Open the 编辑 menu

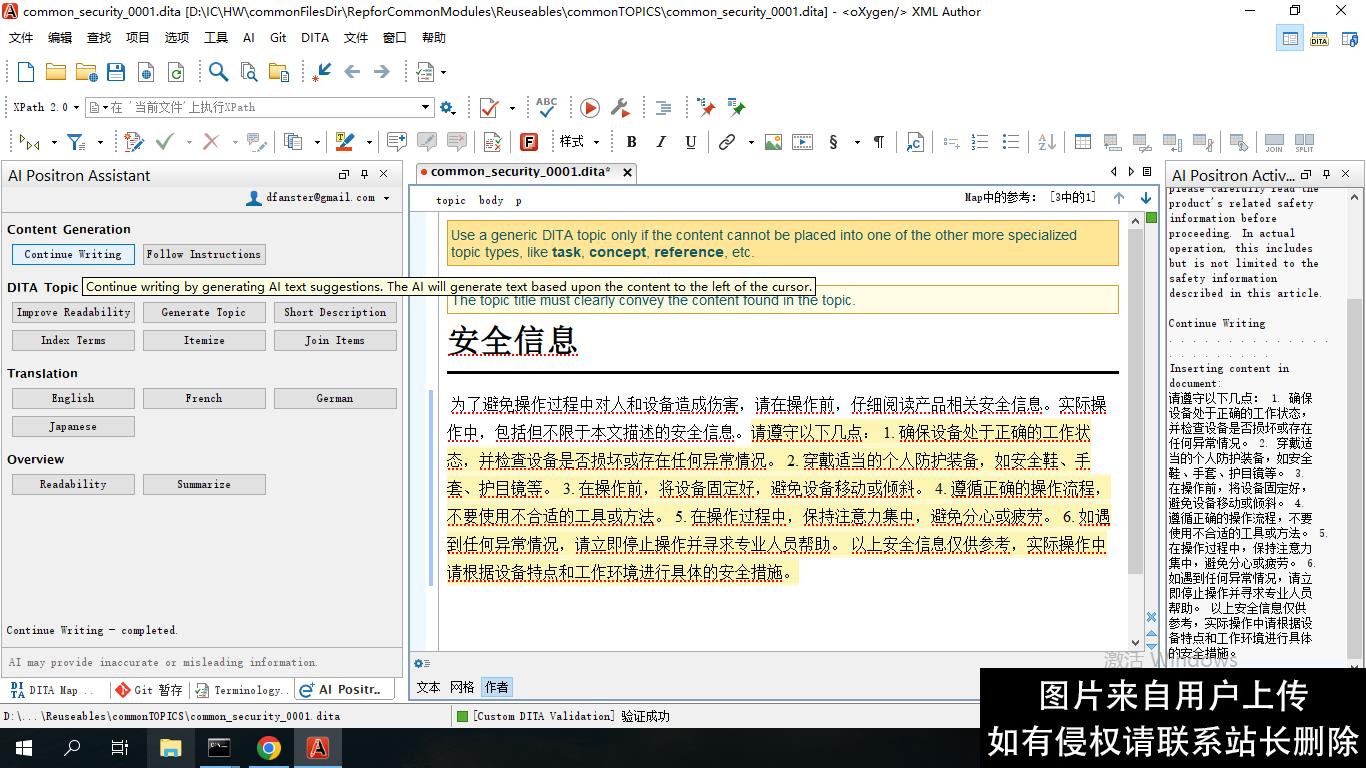(x=60, y=38)
